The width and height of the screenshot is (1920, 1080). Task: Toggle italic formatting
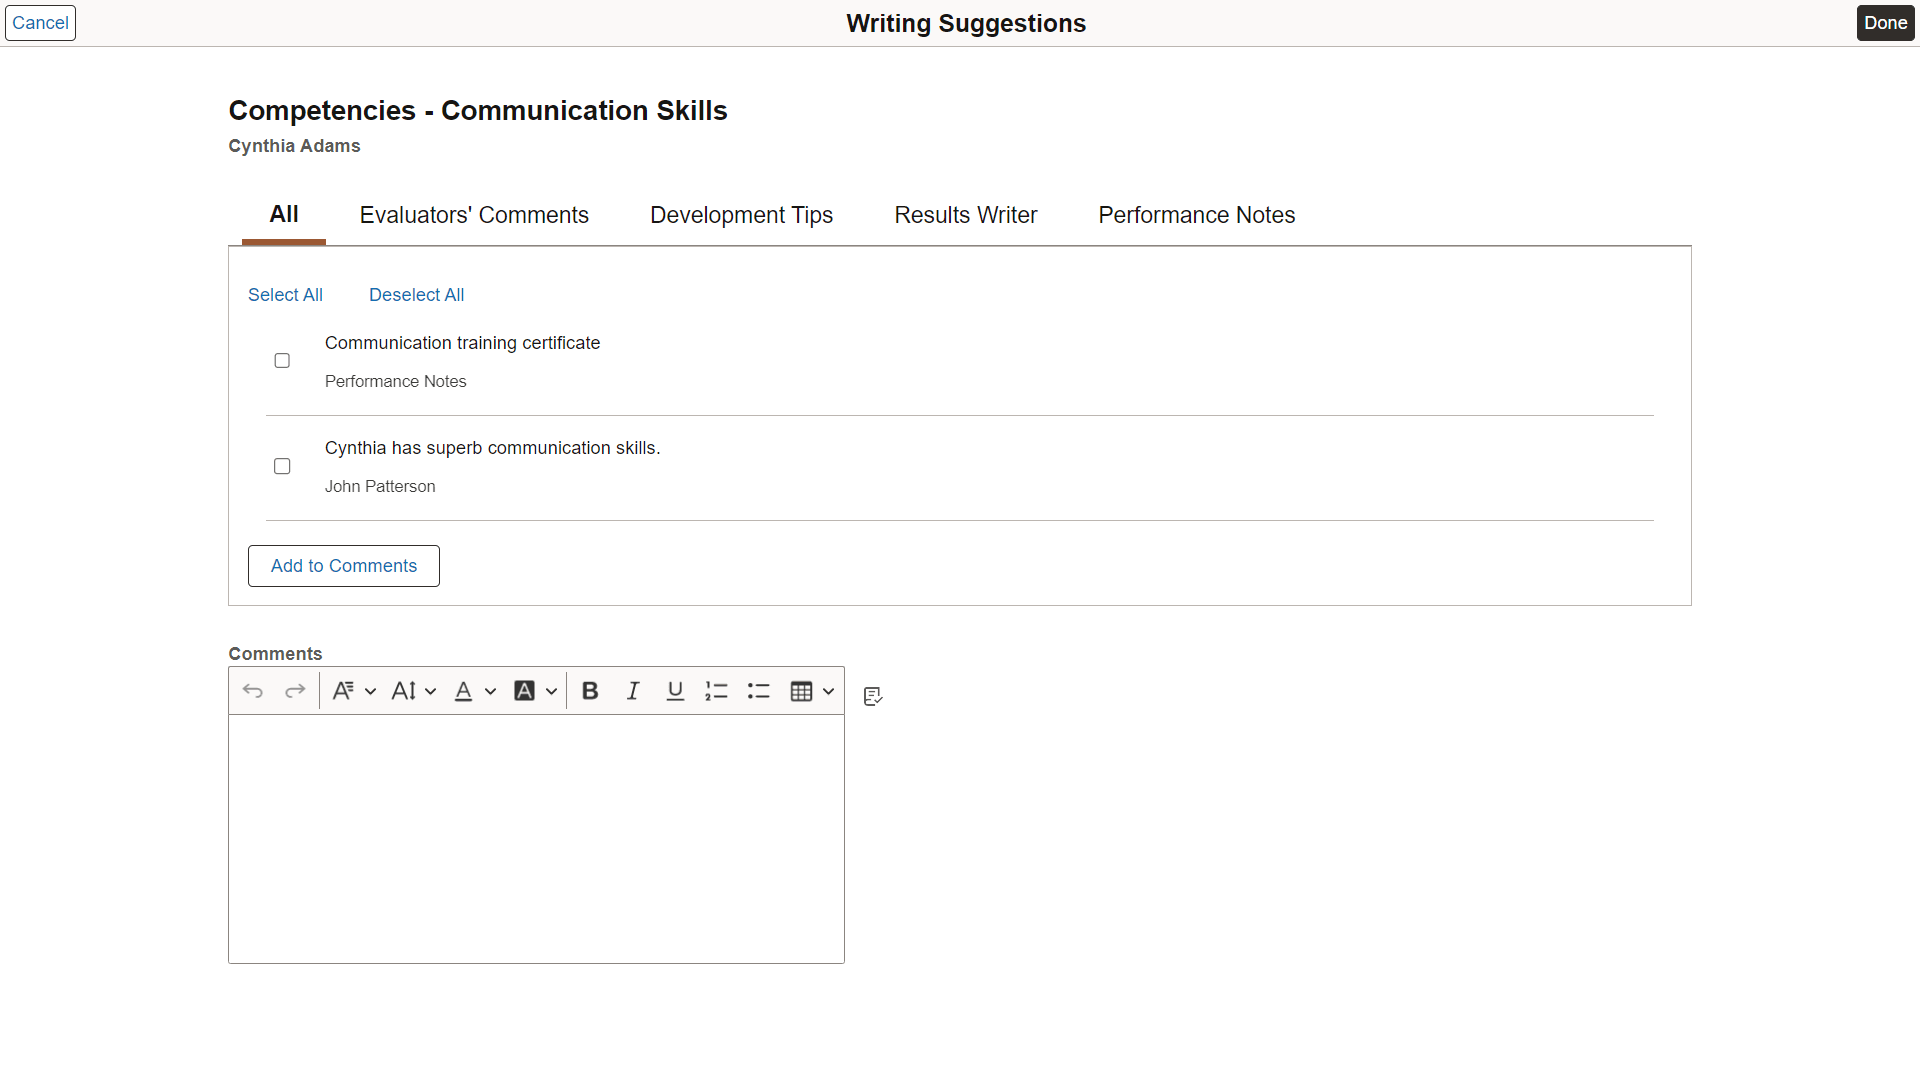coord(633,691)
